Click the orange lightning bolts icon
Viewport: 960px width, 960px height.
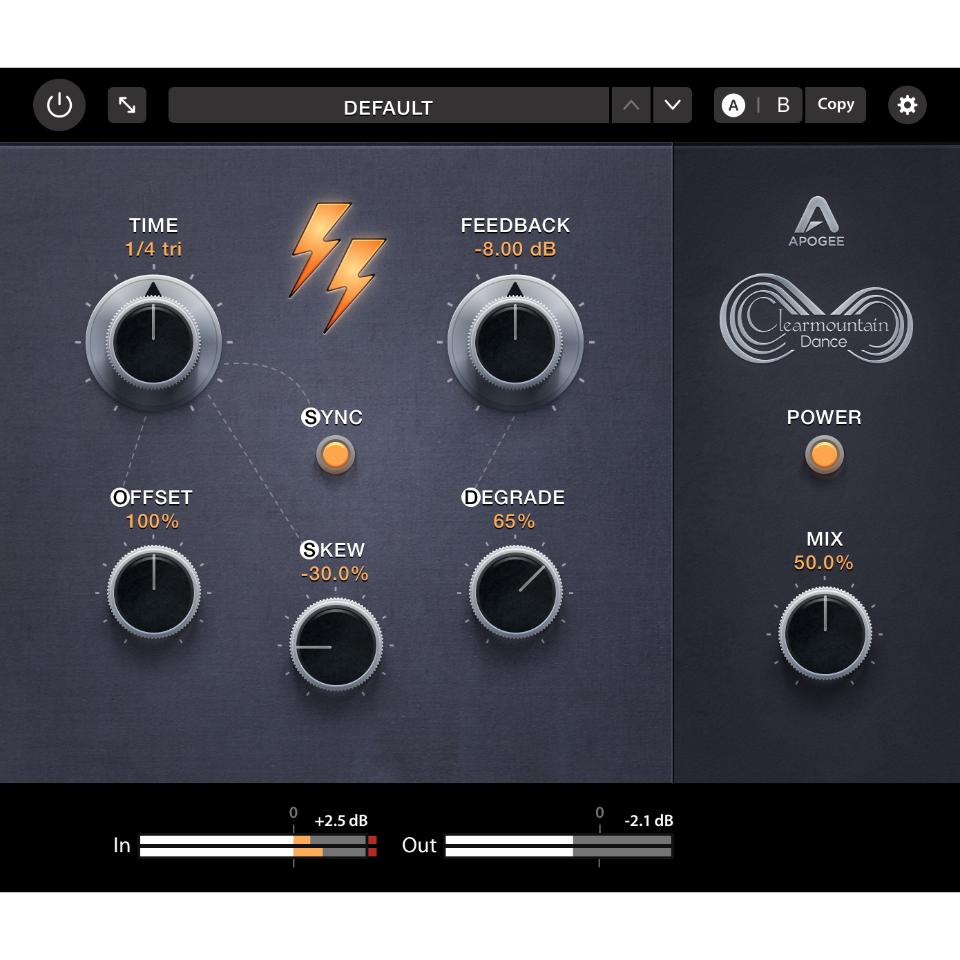tap(338, 266)
